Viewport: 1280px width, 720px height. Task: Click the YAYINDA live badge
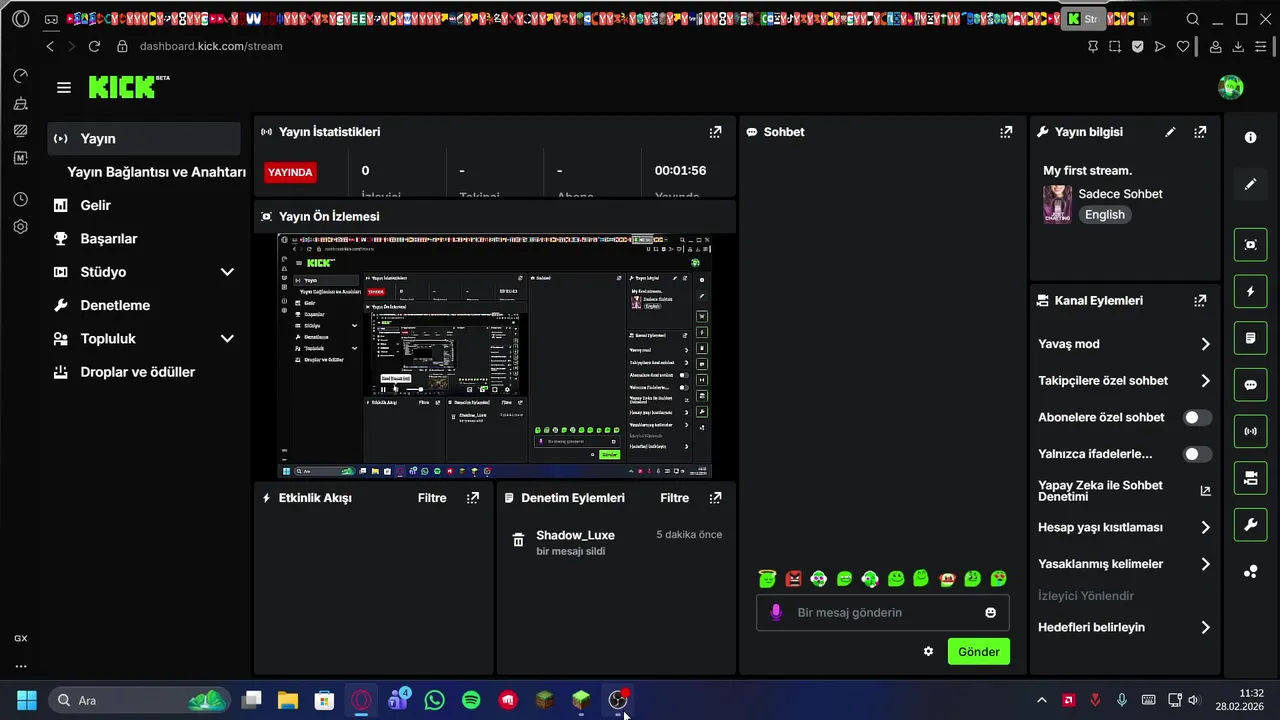pyautogui.click(x=290, y=172)
